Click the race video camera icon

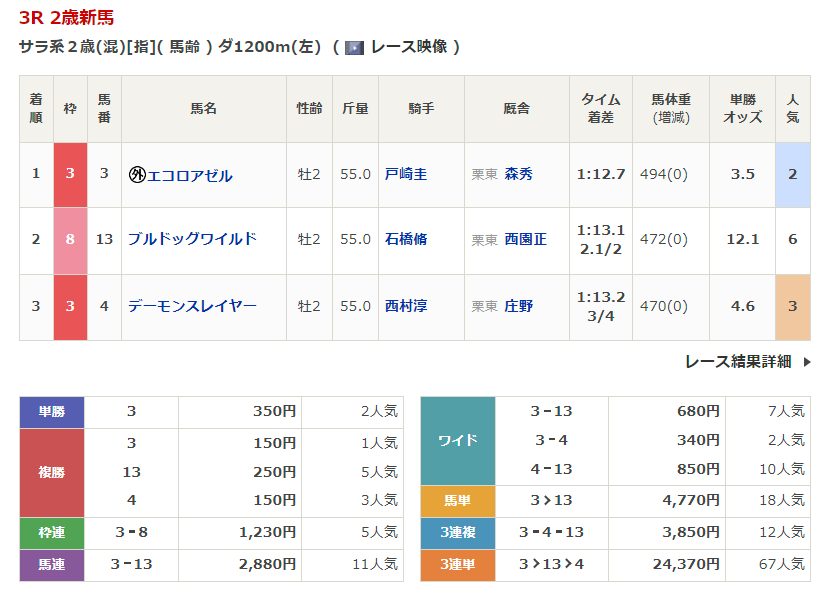click(354, 47)
